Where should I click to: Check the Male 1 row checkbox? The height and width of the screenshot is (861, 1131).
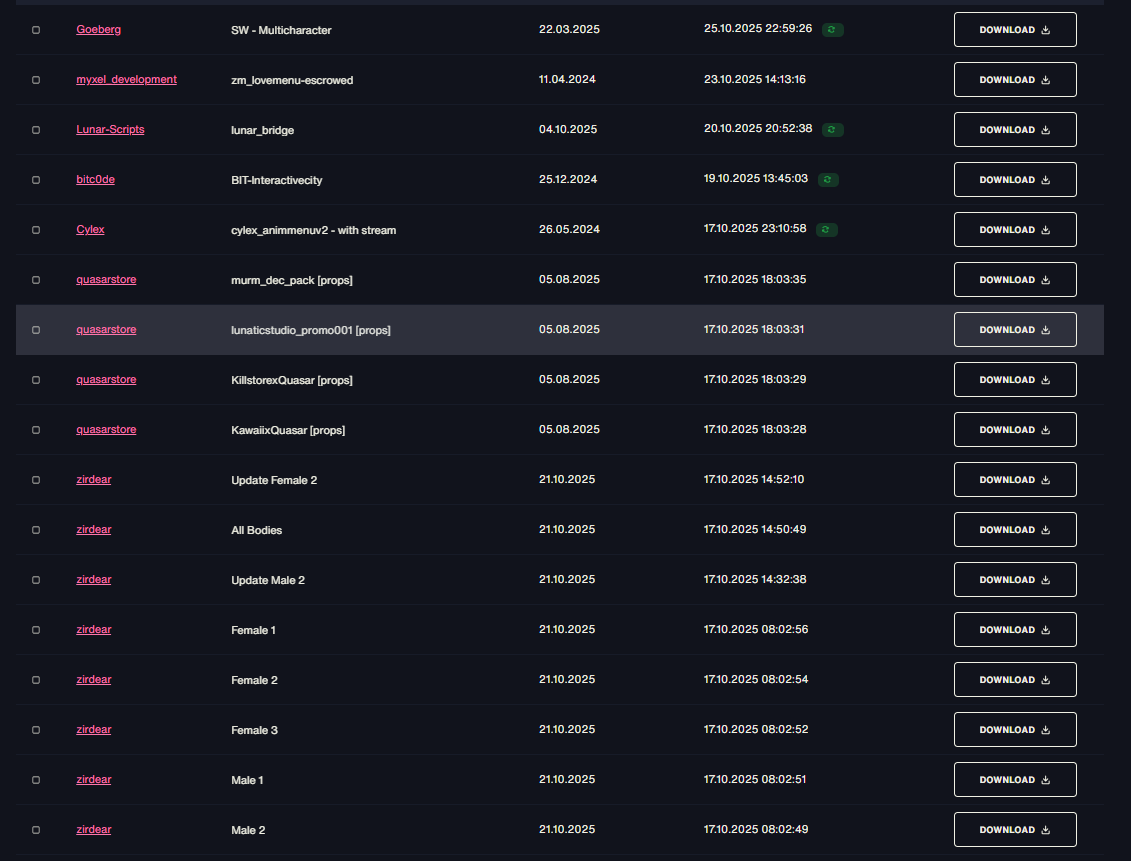[36, 780]
